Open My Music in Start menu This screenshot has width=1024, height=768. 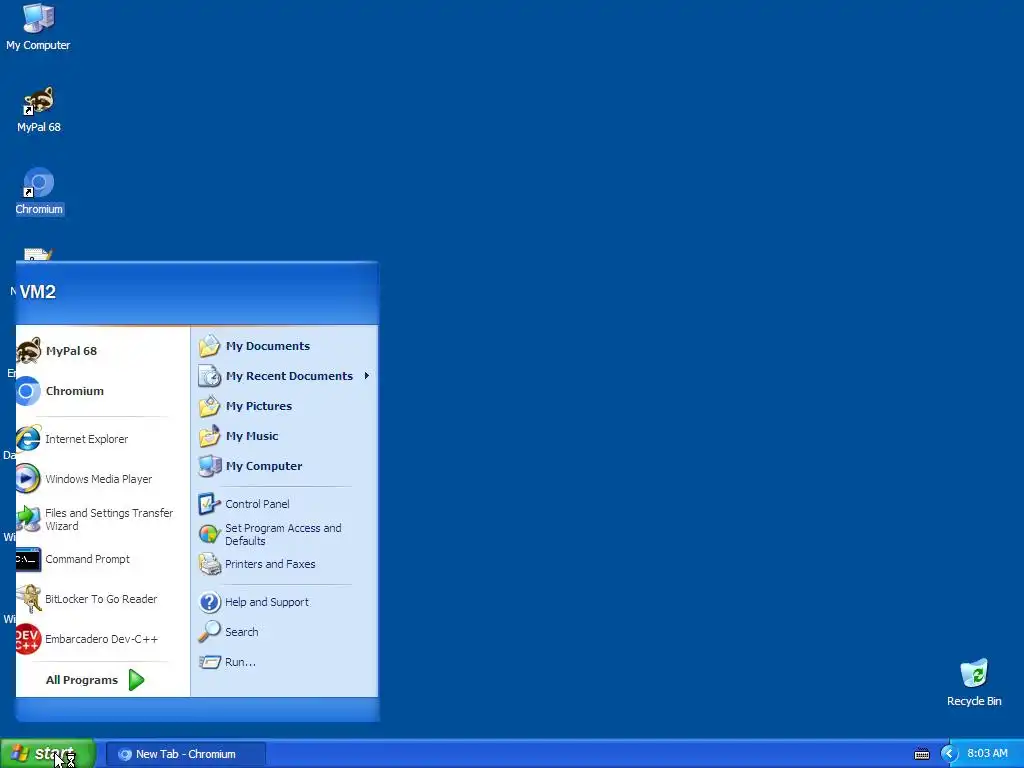click(x=285, y=436)
